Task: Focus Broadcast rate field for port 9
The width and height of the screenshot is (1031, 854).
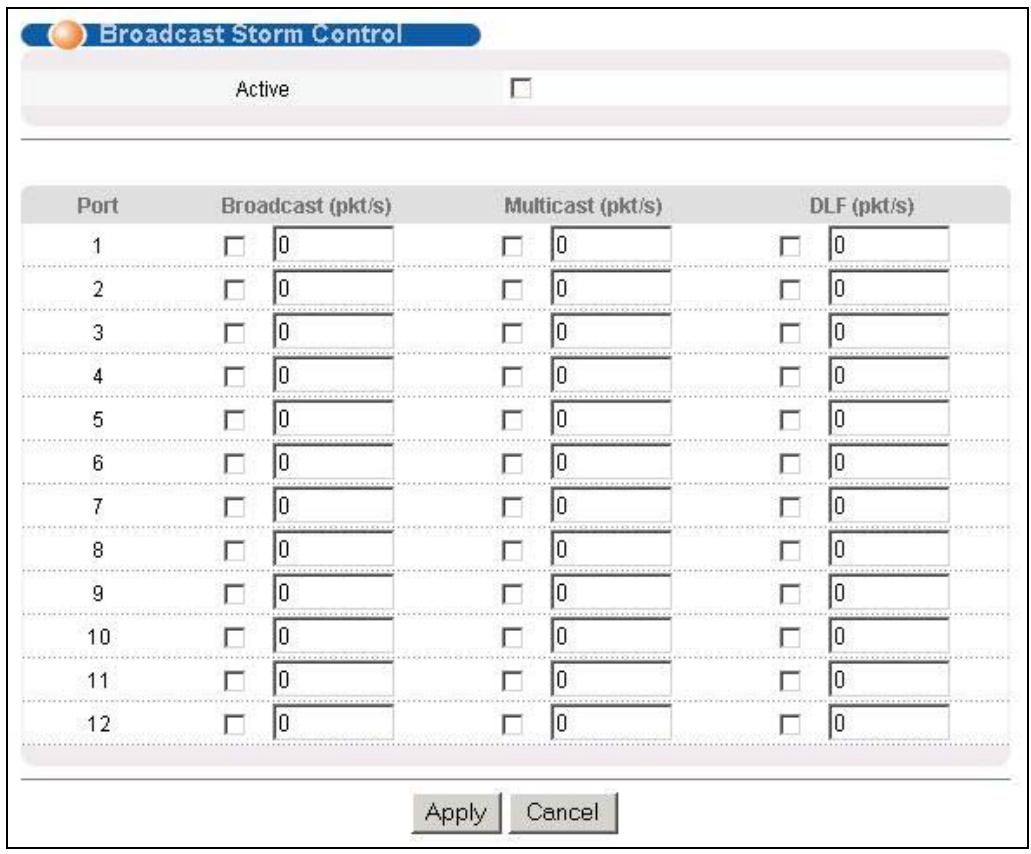Action: (333, 592)
